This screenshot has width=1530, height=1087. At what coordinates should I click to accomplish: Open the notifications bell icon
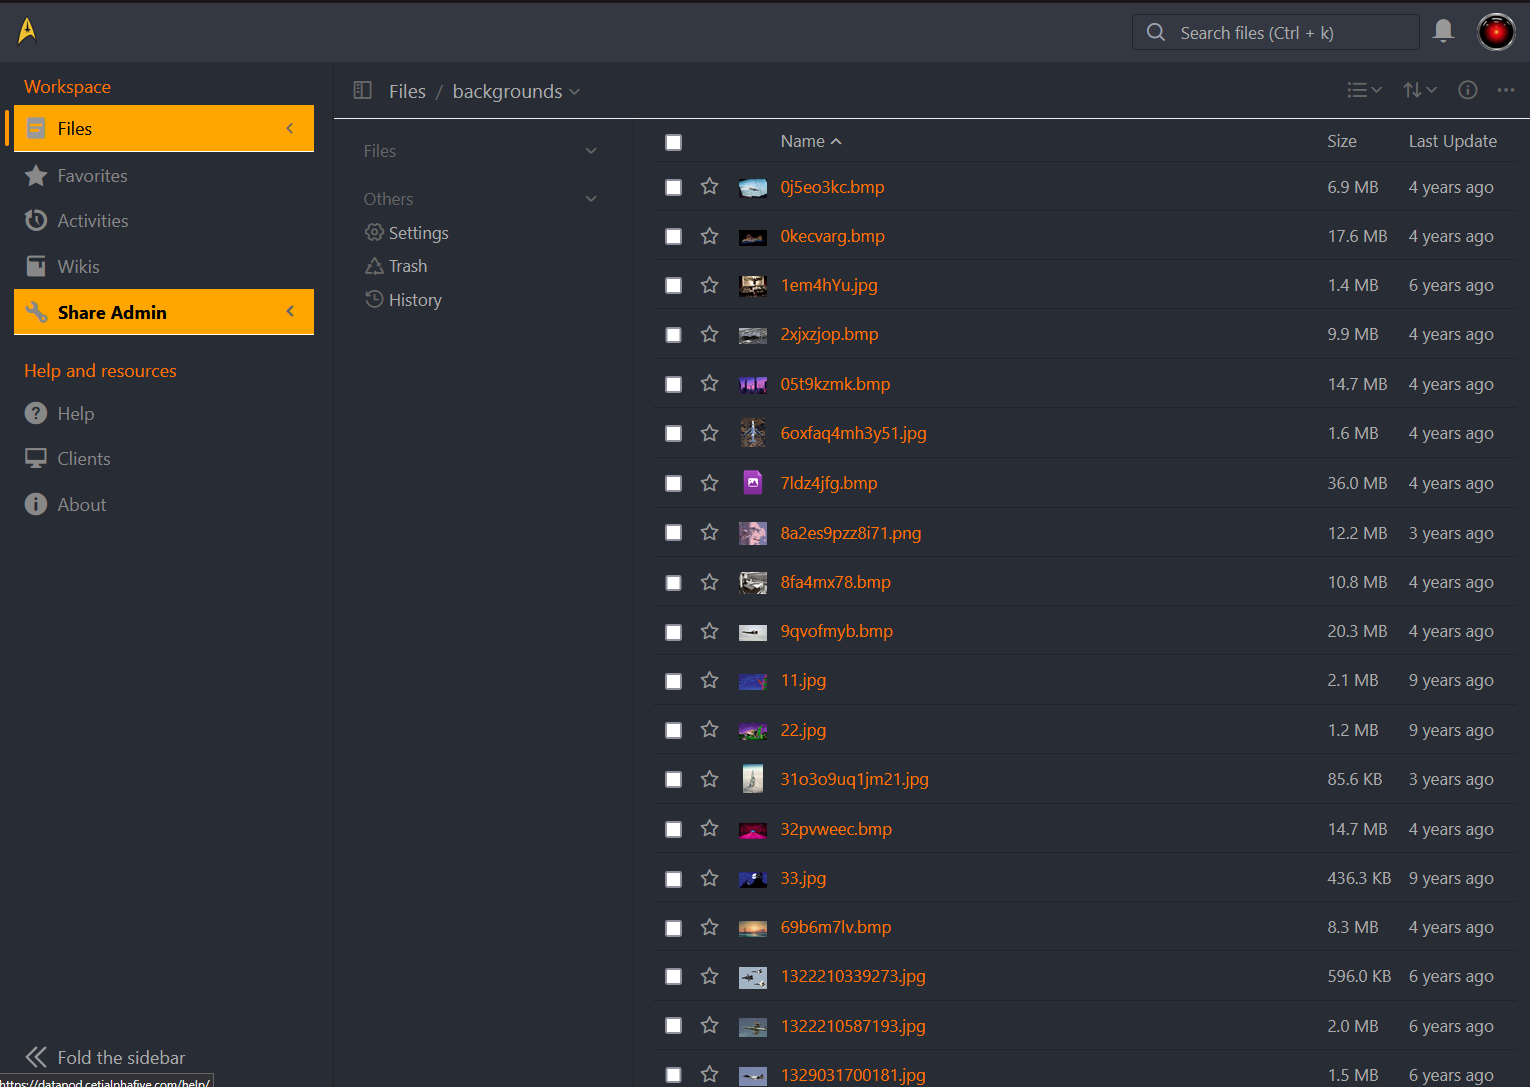click(x=1443, y=31)
